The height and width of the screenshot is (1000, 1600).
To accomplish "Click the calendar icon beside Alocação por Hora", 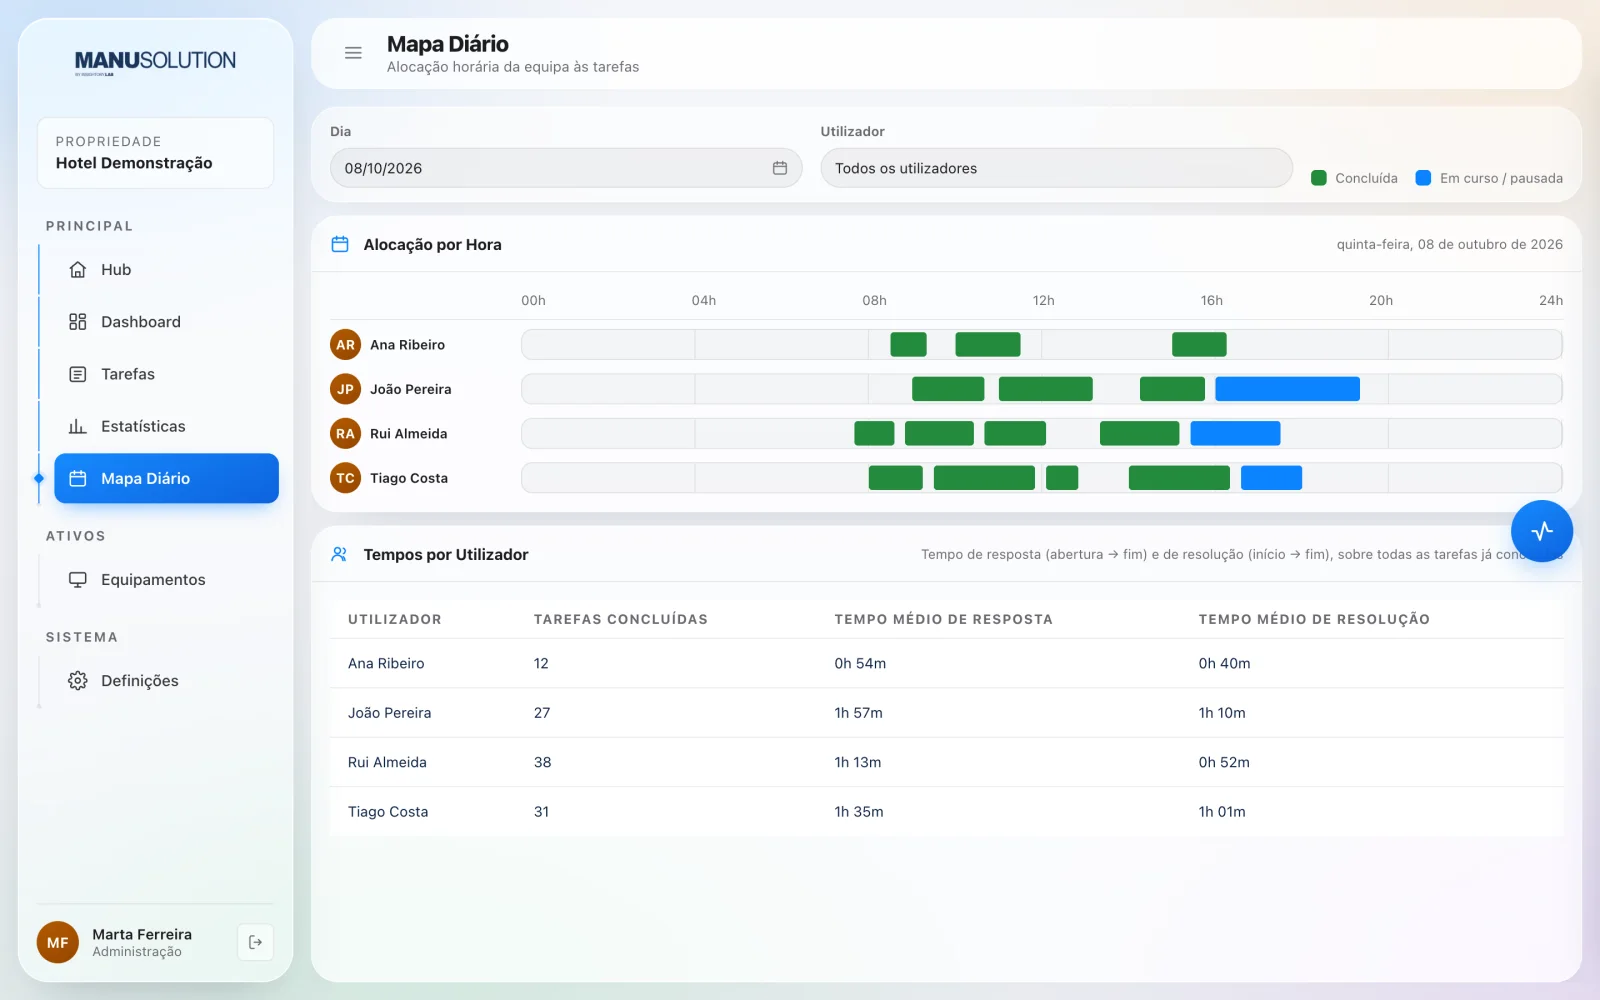I will coord(340,244).
